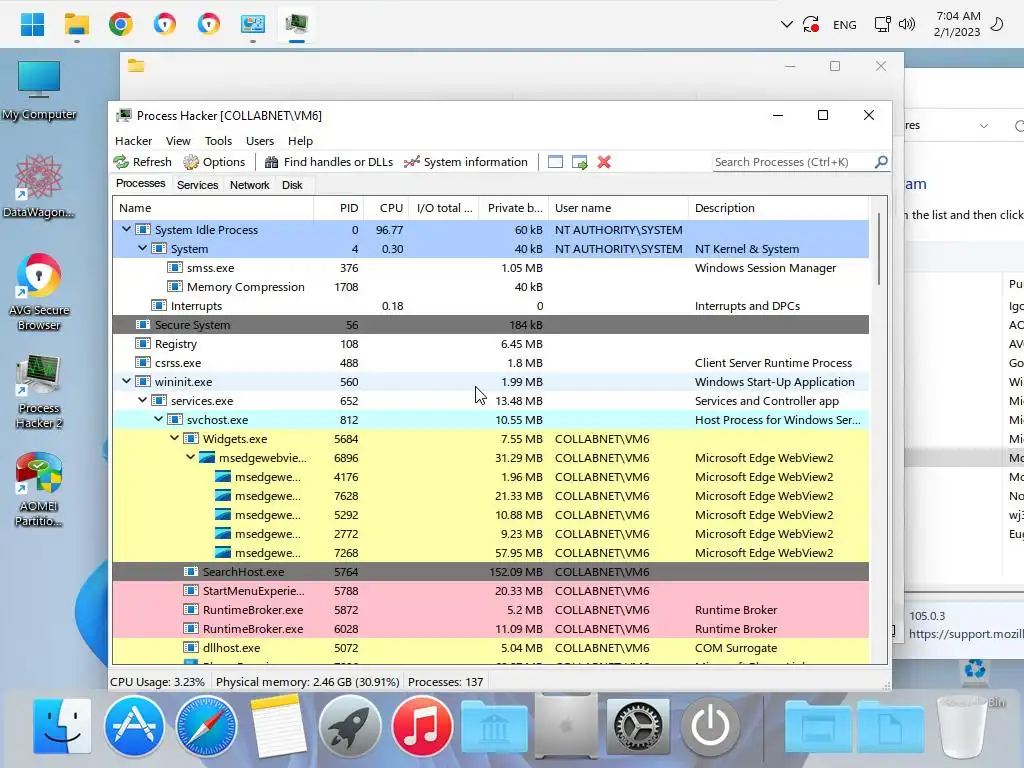Open the Tools menu
This screenshot has width=1024, height=768.
(218, 141)
